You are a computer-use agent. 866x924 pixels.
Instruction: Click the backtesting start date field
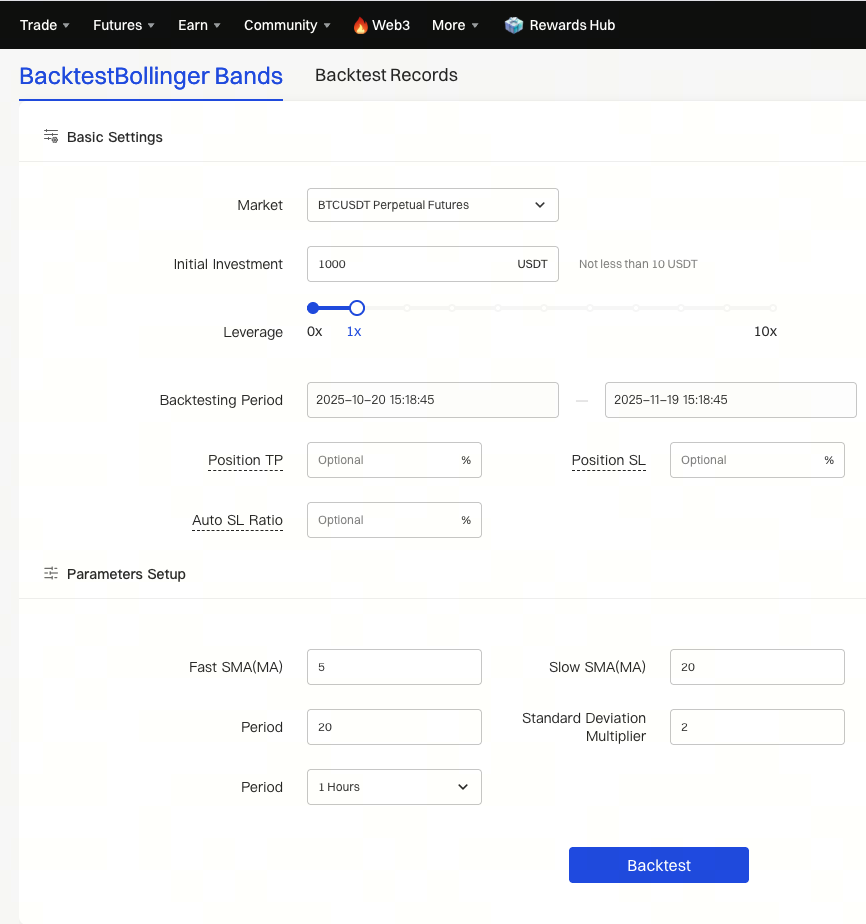432,400
